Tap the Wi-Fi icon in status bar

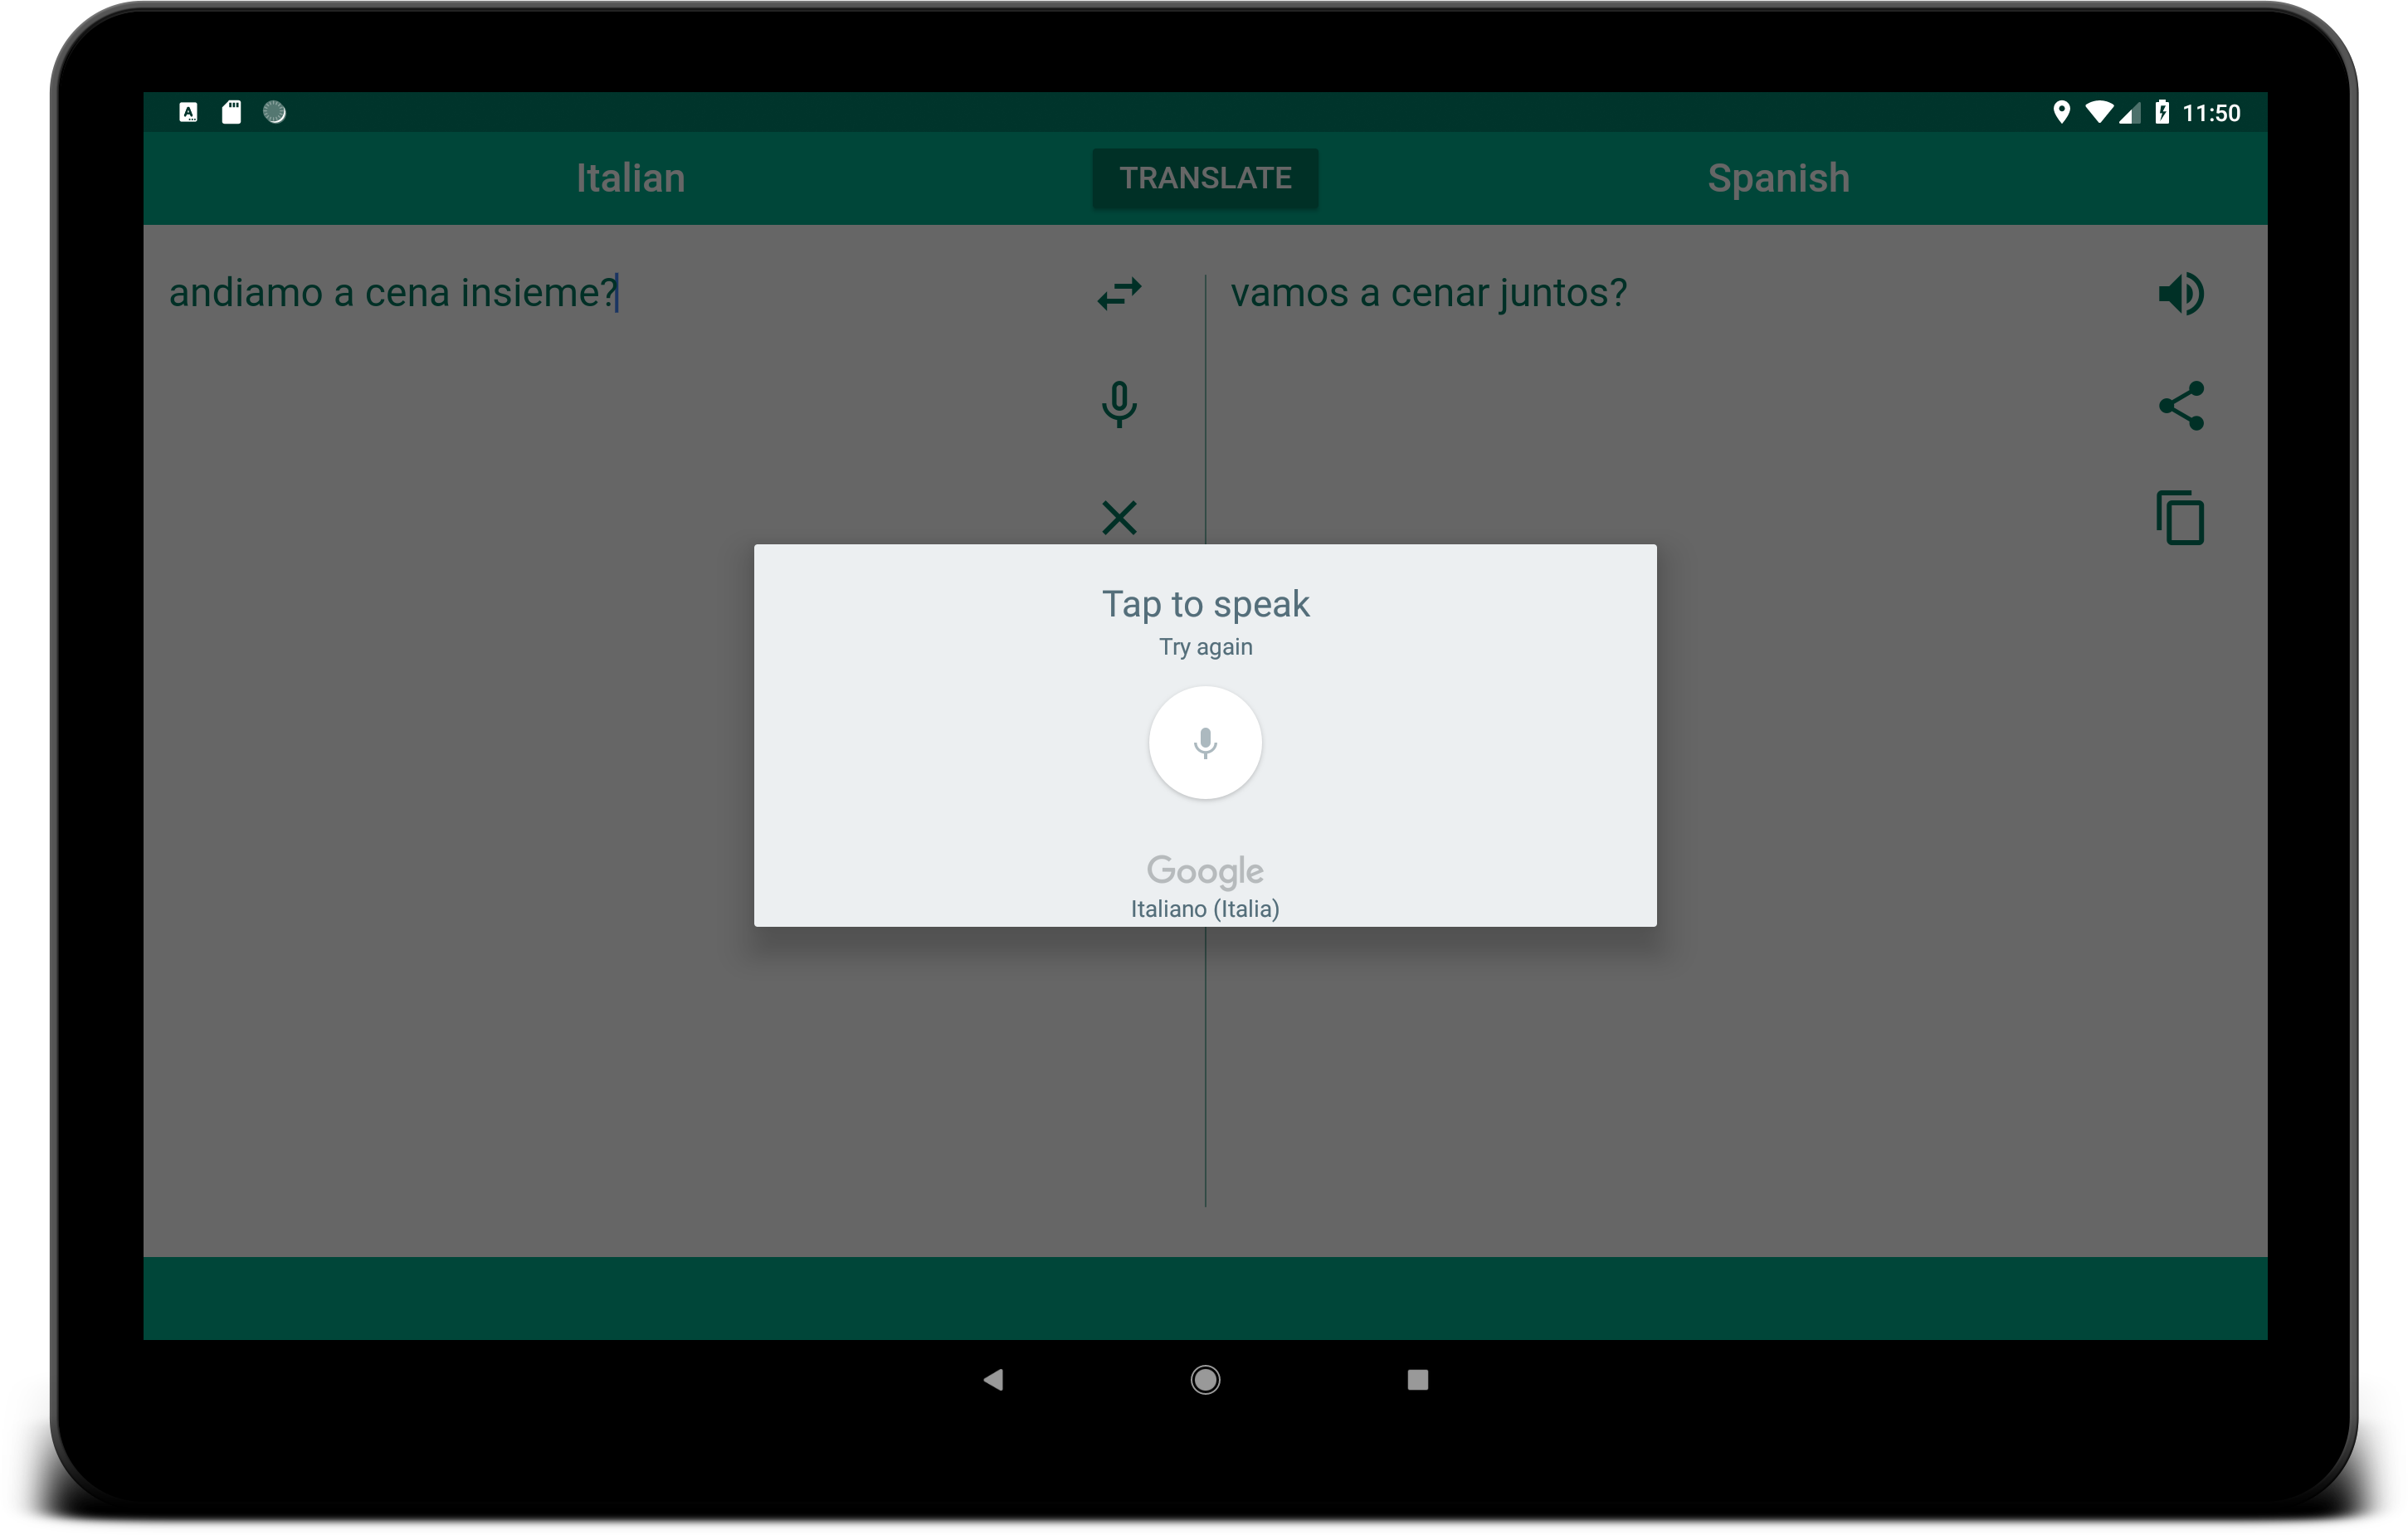pos(2098,112)
